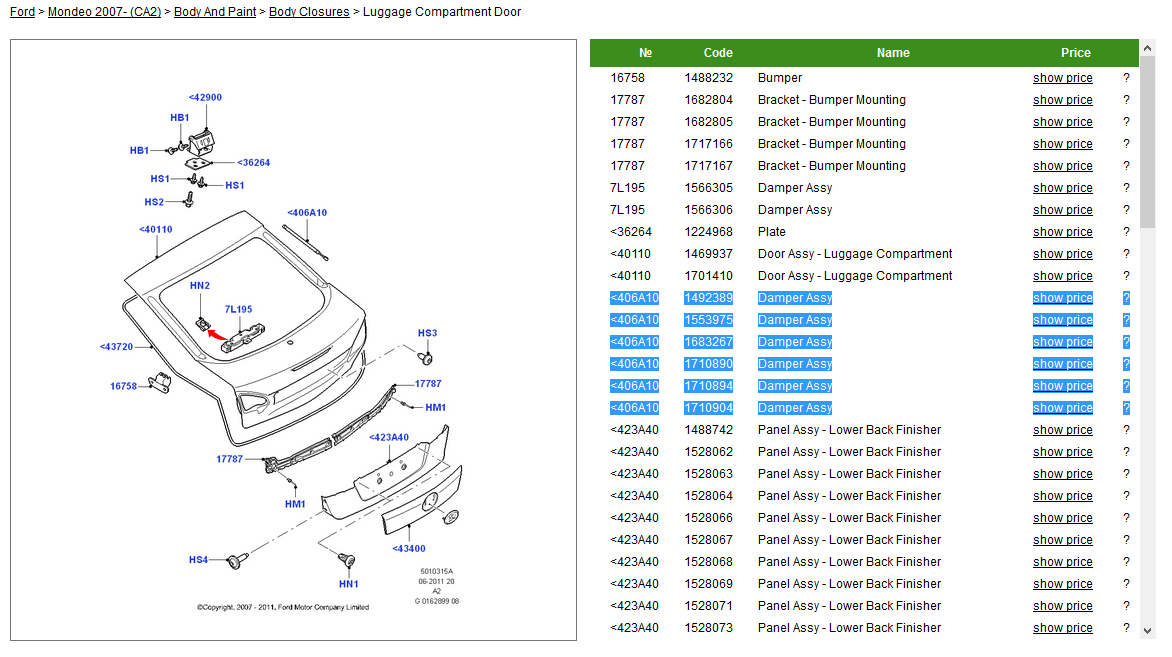Click the question mark in the Bumper 1488232 row

tap(1126, 78)
